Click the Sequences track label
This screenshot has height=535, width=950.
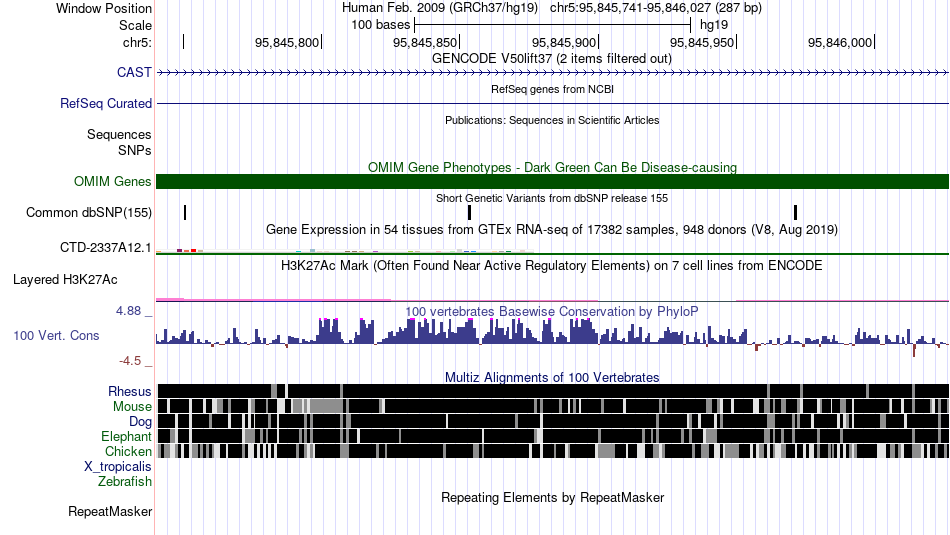119,135
